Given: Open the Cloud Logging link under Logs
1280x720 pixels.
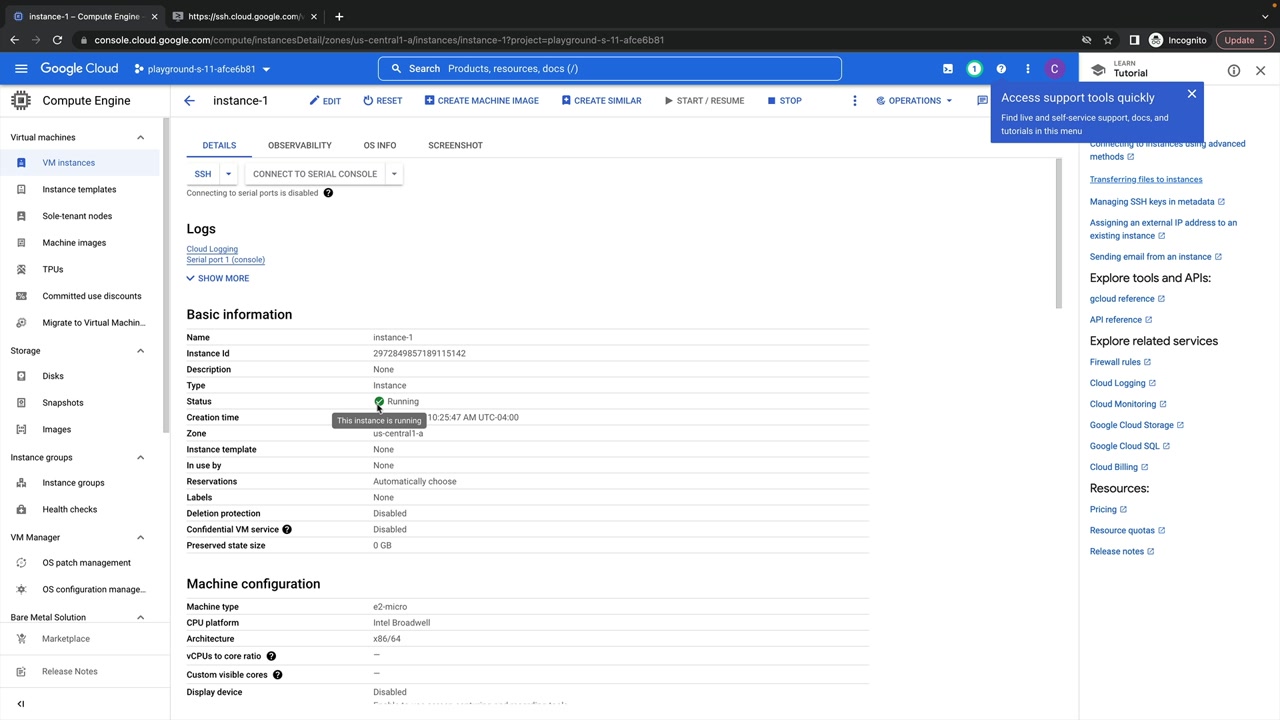Looking at the screenshot, I should (x=212, y=249).
